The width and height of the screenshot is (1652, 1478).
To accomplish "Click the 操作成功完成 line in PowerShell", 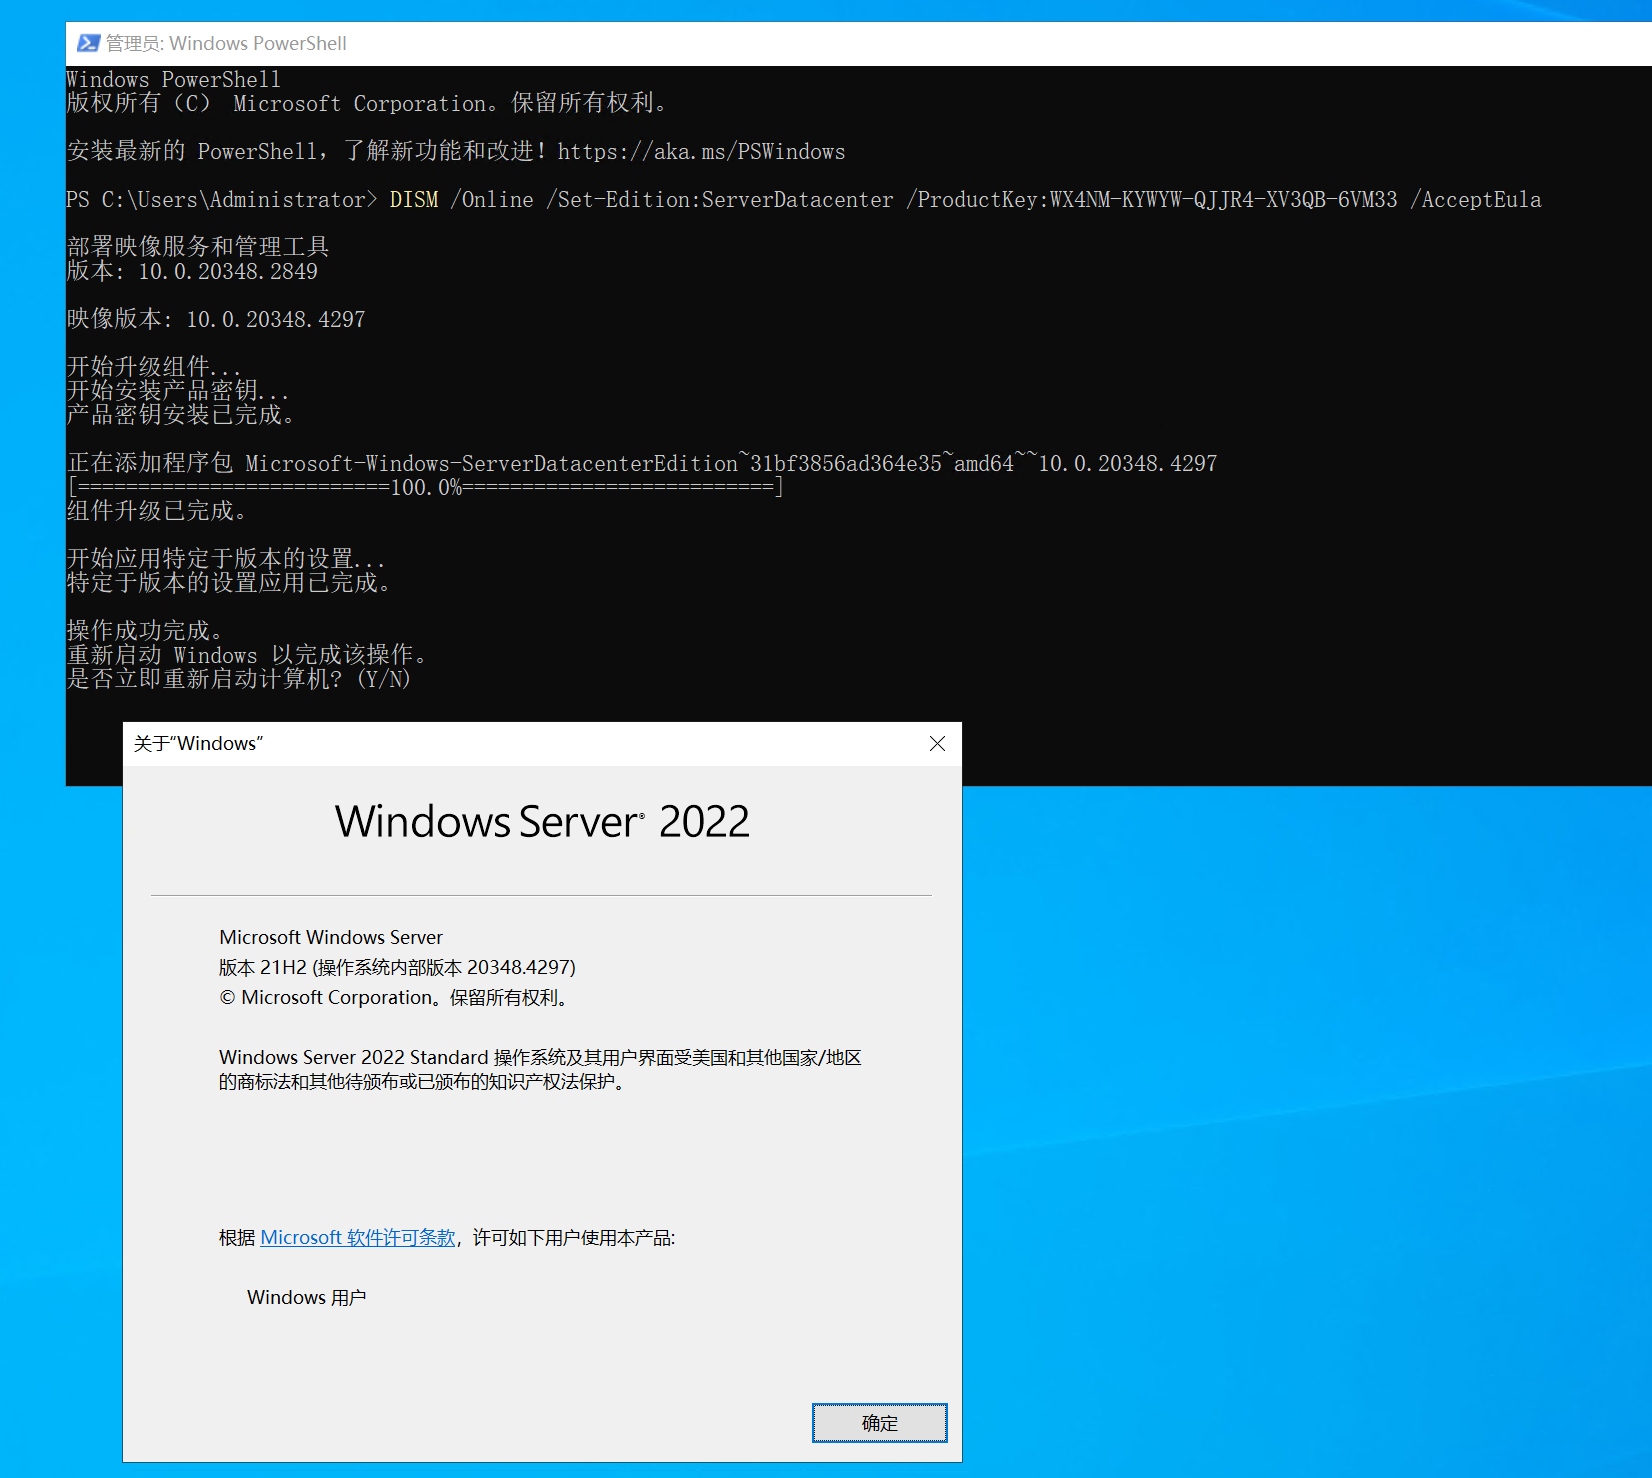I will click(x=145, y=631).
